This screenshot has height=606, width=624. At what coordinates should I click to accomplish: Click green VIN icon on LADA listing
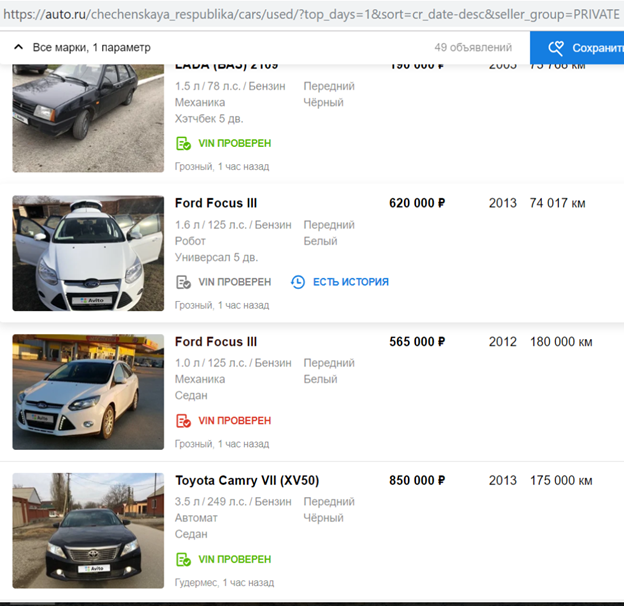tap(183, 143)
